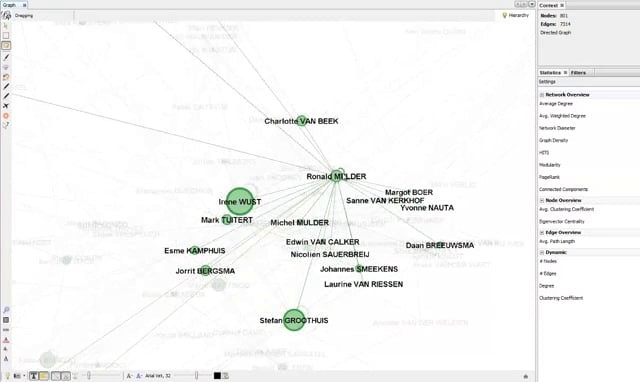640x382 pixels.
Task: Toggle the Hierarchy lightbulb option
Action: coord(516,15)
